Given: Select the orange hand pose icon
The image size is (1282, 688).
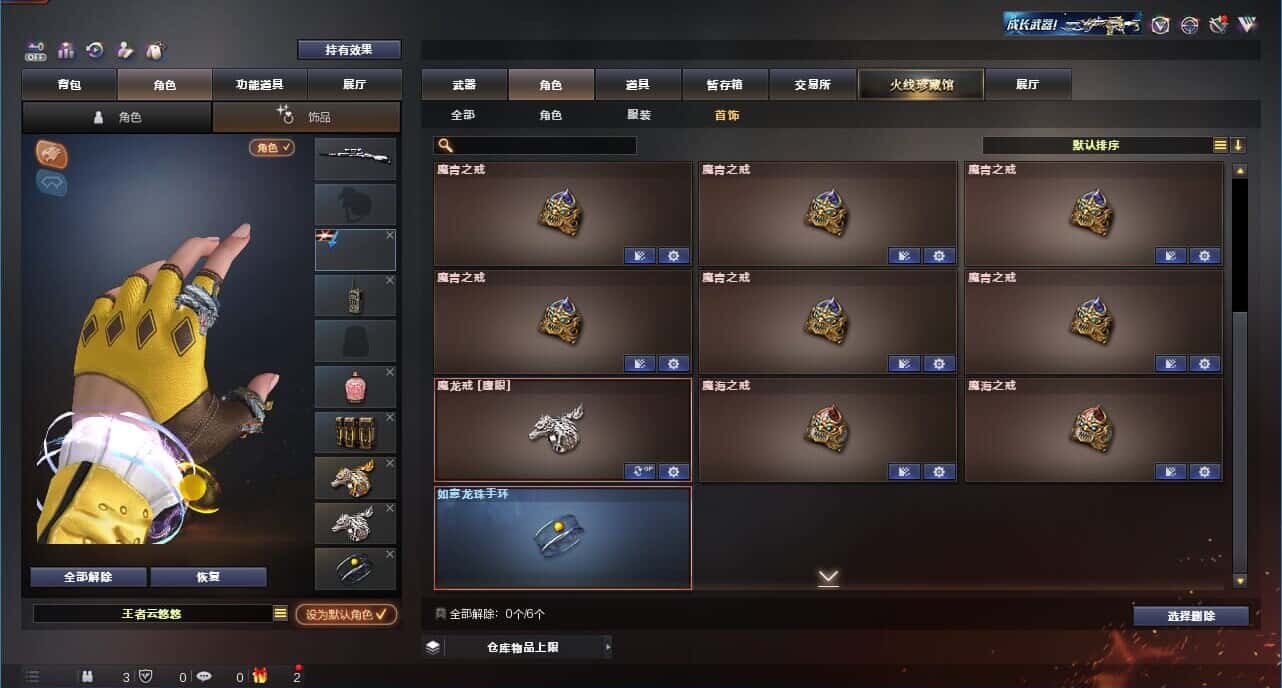Looking at the screenshot, I should coord(52,153).
